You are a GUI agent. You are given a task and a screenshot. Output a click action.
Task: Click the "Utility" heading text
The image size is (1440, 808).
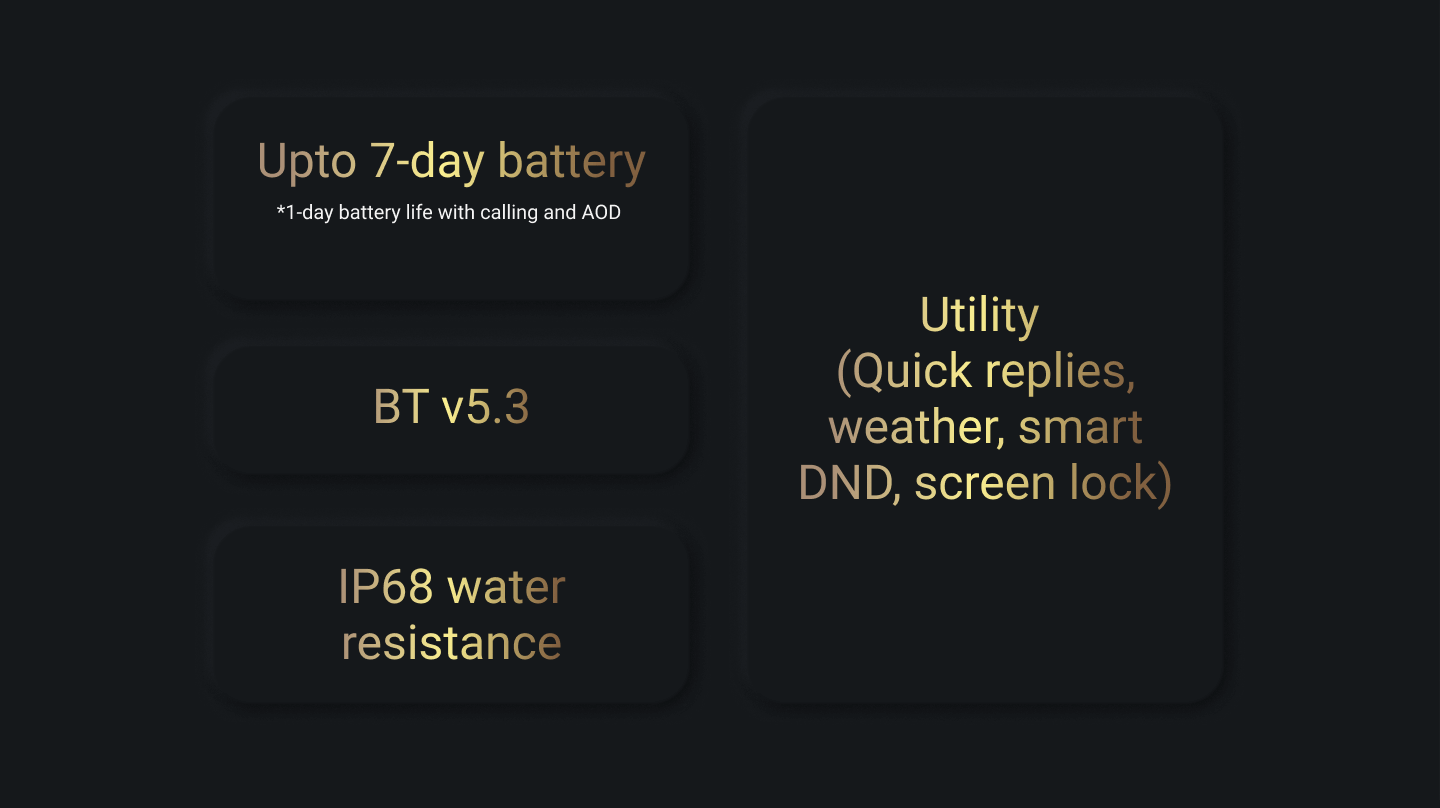point(979,316)
